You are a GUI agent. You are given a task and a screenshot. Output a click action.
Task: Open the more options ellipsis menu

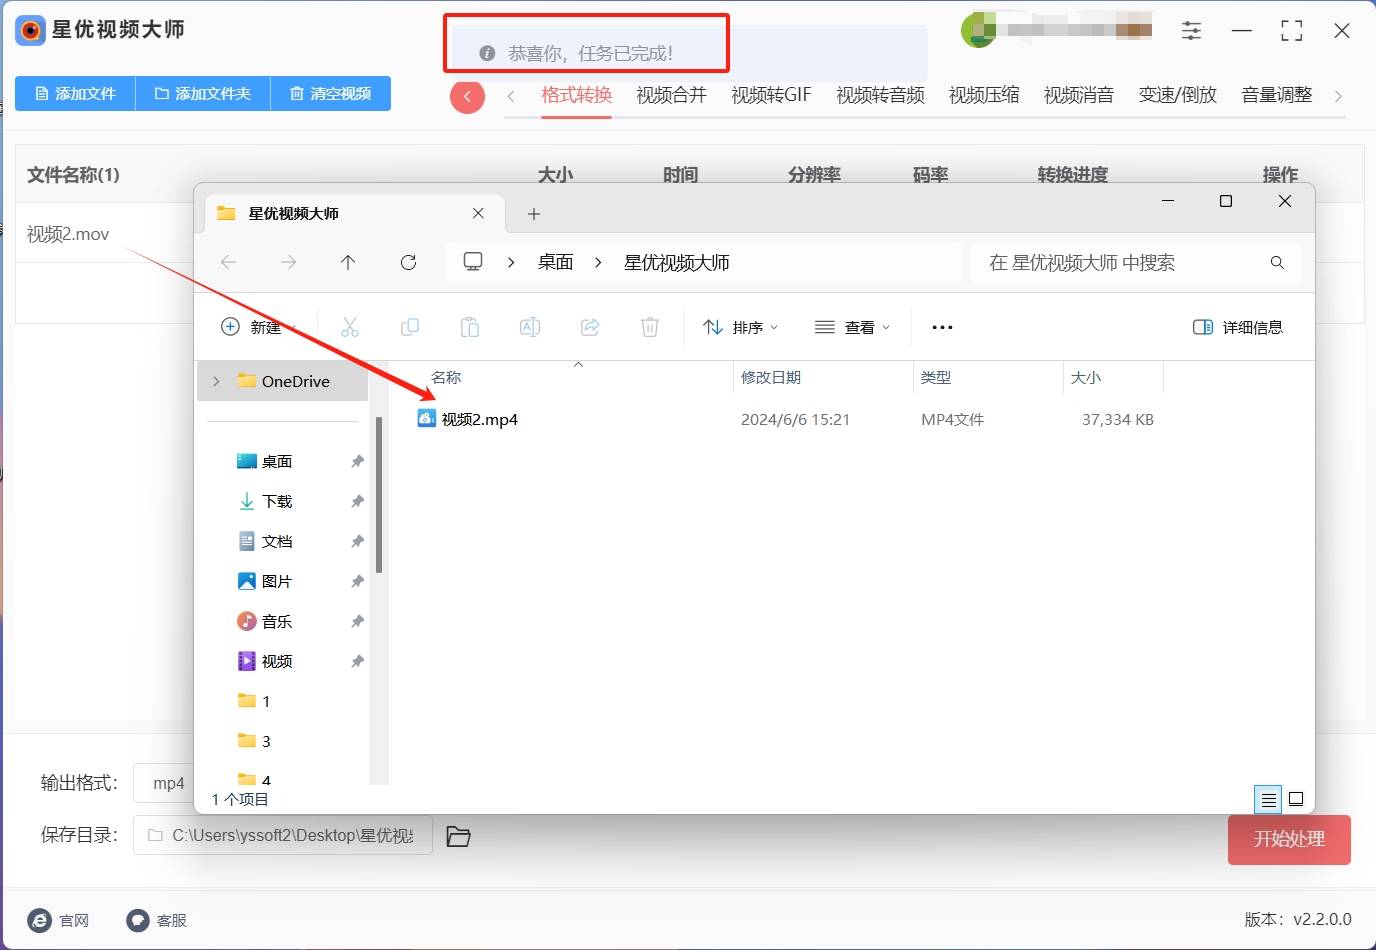tap(942, 327)
